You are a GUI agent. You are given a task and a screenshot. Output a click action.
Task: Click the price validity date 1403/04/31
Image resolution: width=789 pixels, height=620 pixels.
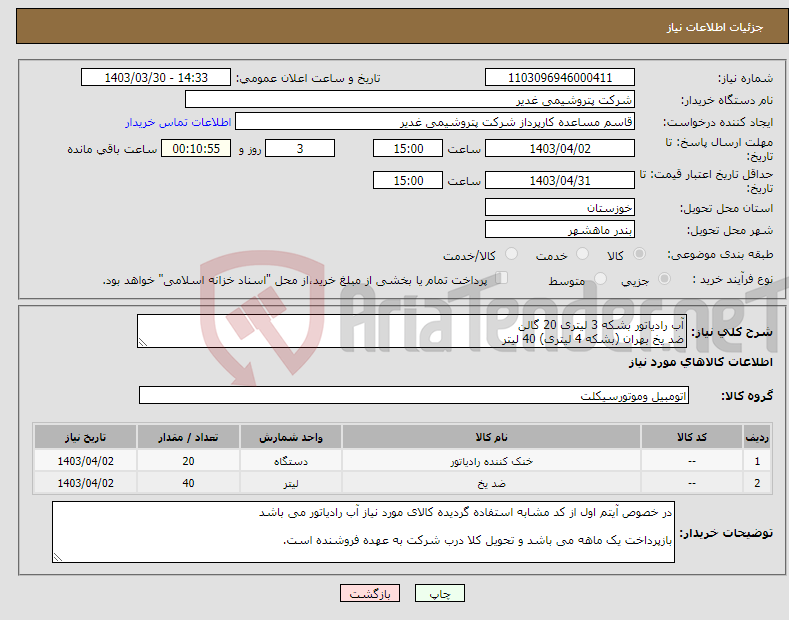560,180
